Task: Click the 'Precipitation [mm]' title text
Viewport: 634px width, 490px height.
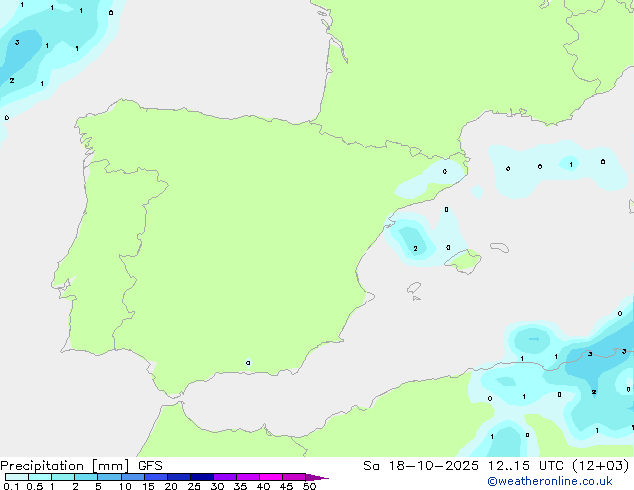Action: point(65,466)
